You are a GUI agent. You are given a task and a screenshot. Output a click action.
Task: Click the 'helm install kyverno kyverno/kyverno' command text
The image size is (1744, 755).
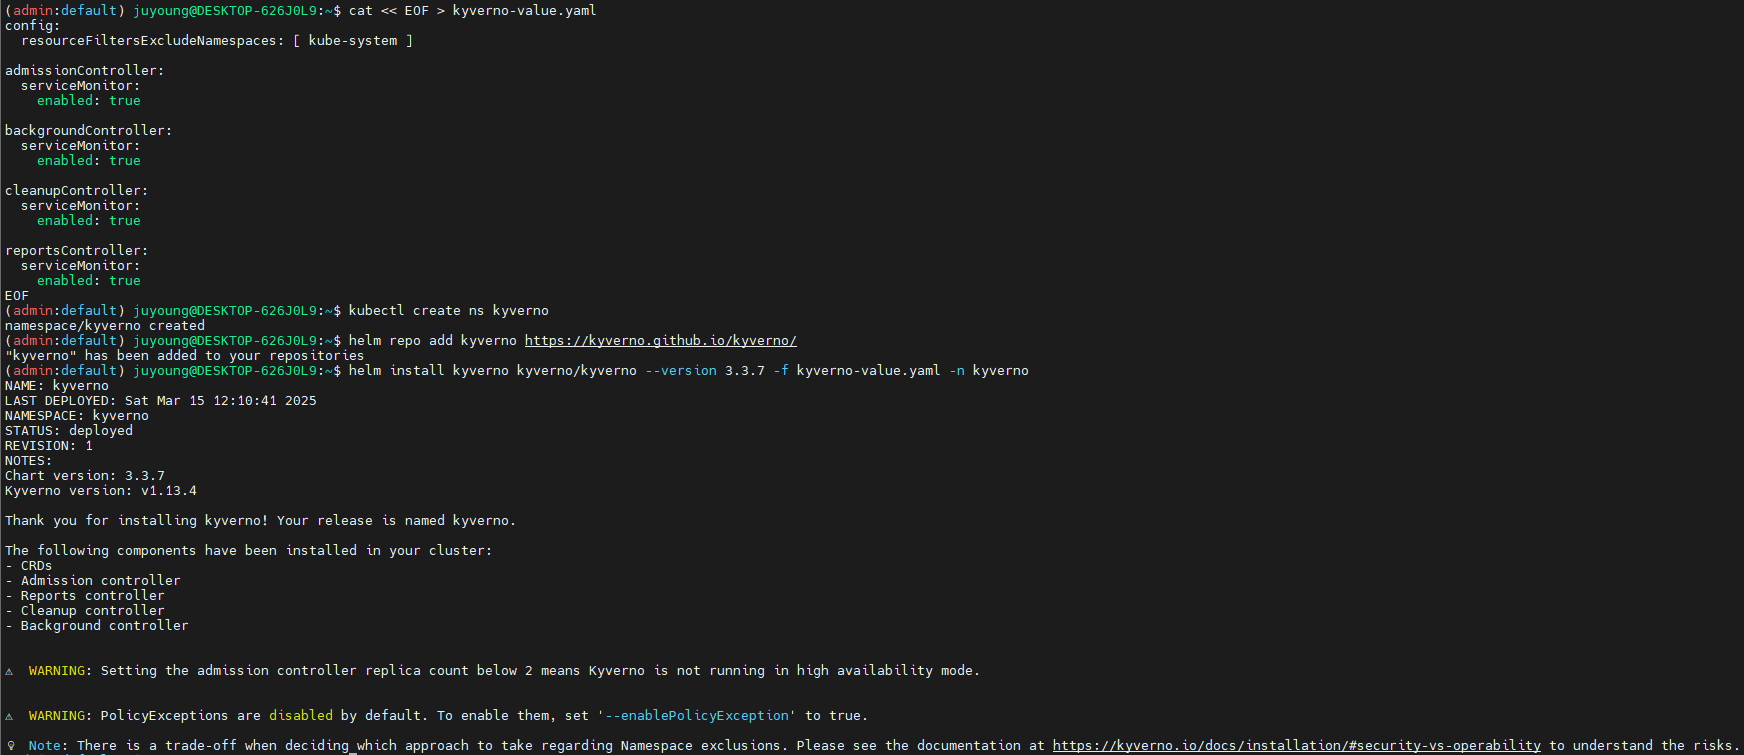coord(492,371)
